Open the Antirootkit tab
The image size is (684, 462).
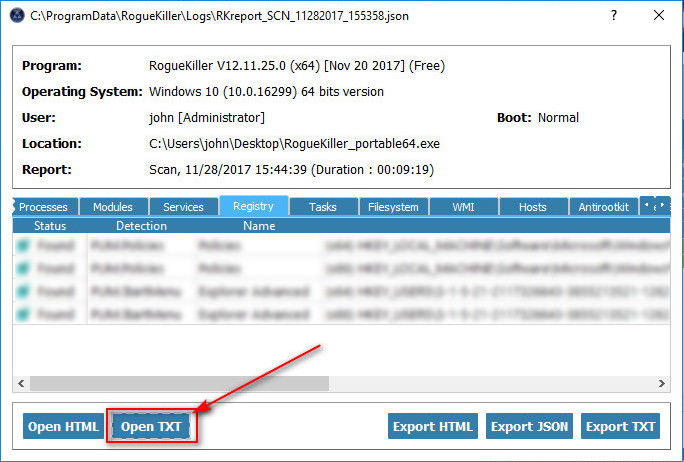(604, 207)
